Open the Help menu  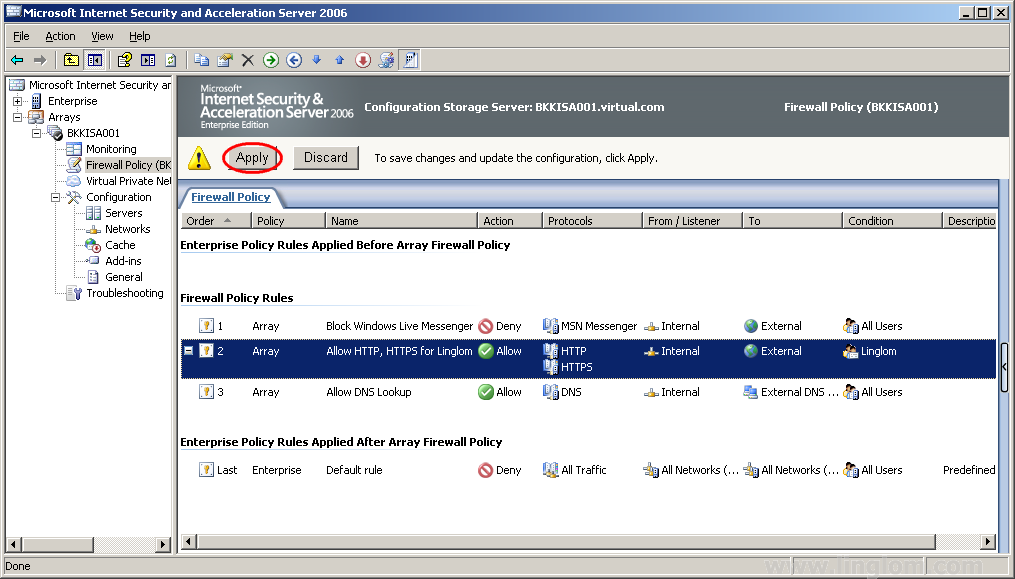point(140,36)
